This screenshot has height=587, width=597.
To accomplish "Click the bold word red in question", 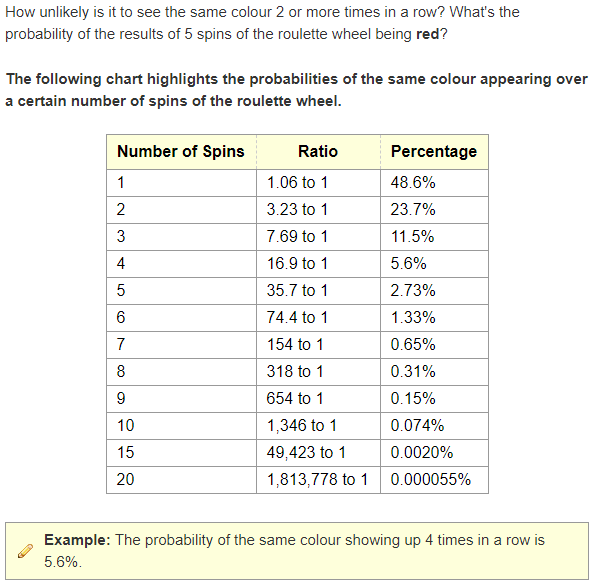I will [428, 34].
